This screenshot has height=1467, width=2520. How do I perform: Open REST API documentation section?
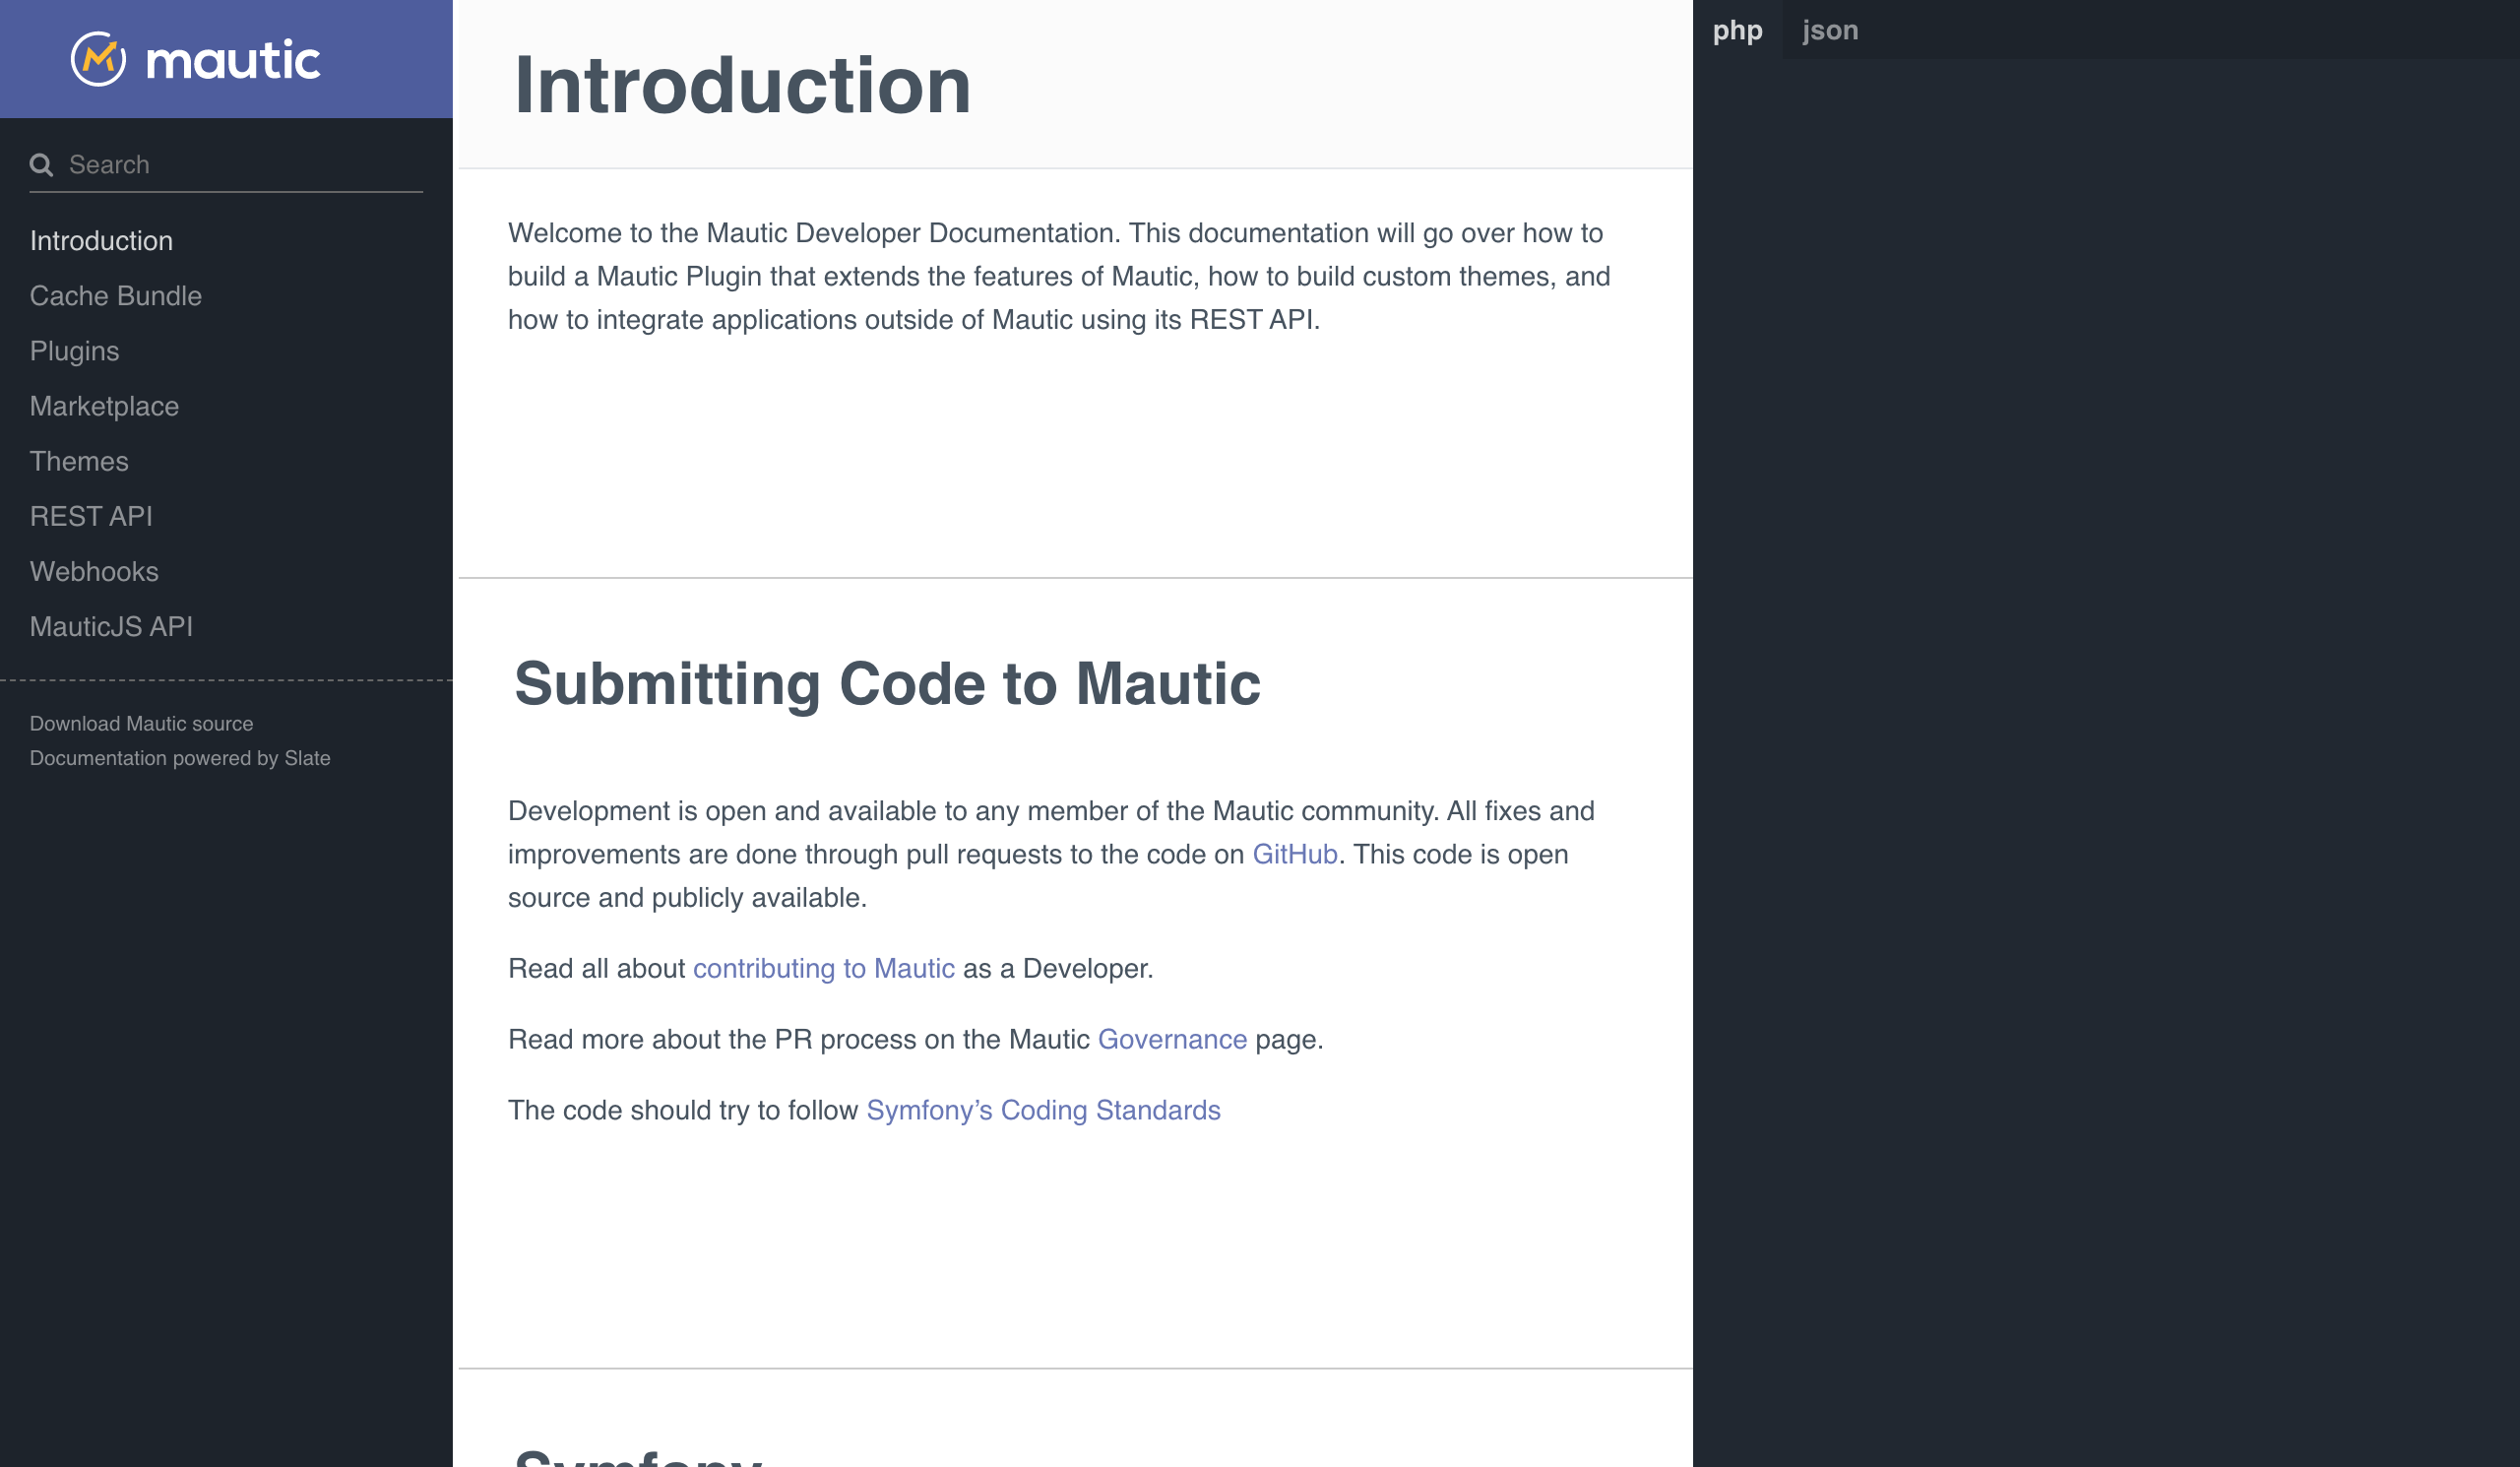(91, 516)
